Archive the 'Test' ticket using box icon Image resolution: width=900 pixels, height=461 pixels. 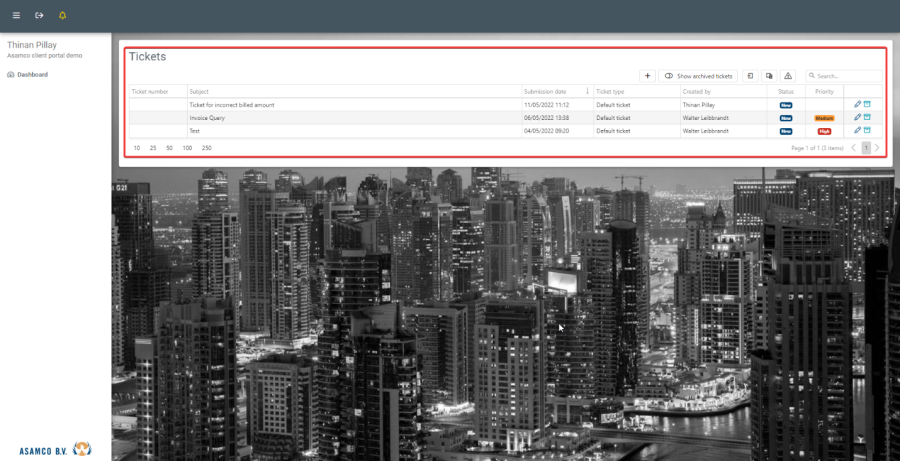(868, 130)
